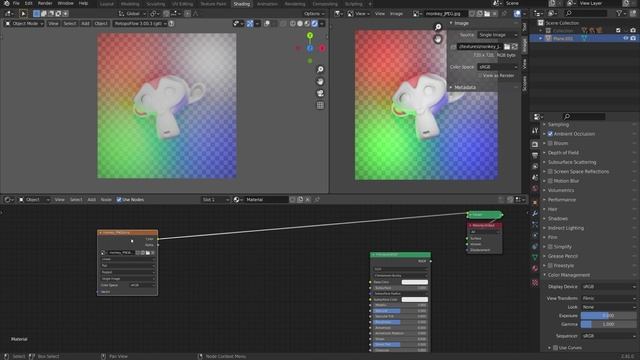
Task: Switch to the Animation workspace tab
Action: [x=267, y=4]
